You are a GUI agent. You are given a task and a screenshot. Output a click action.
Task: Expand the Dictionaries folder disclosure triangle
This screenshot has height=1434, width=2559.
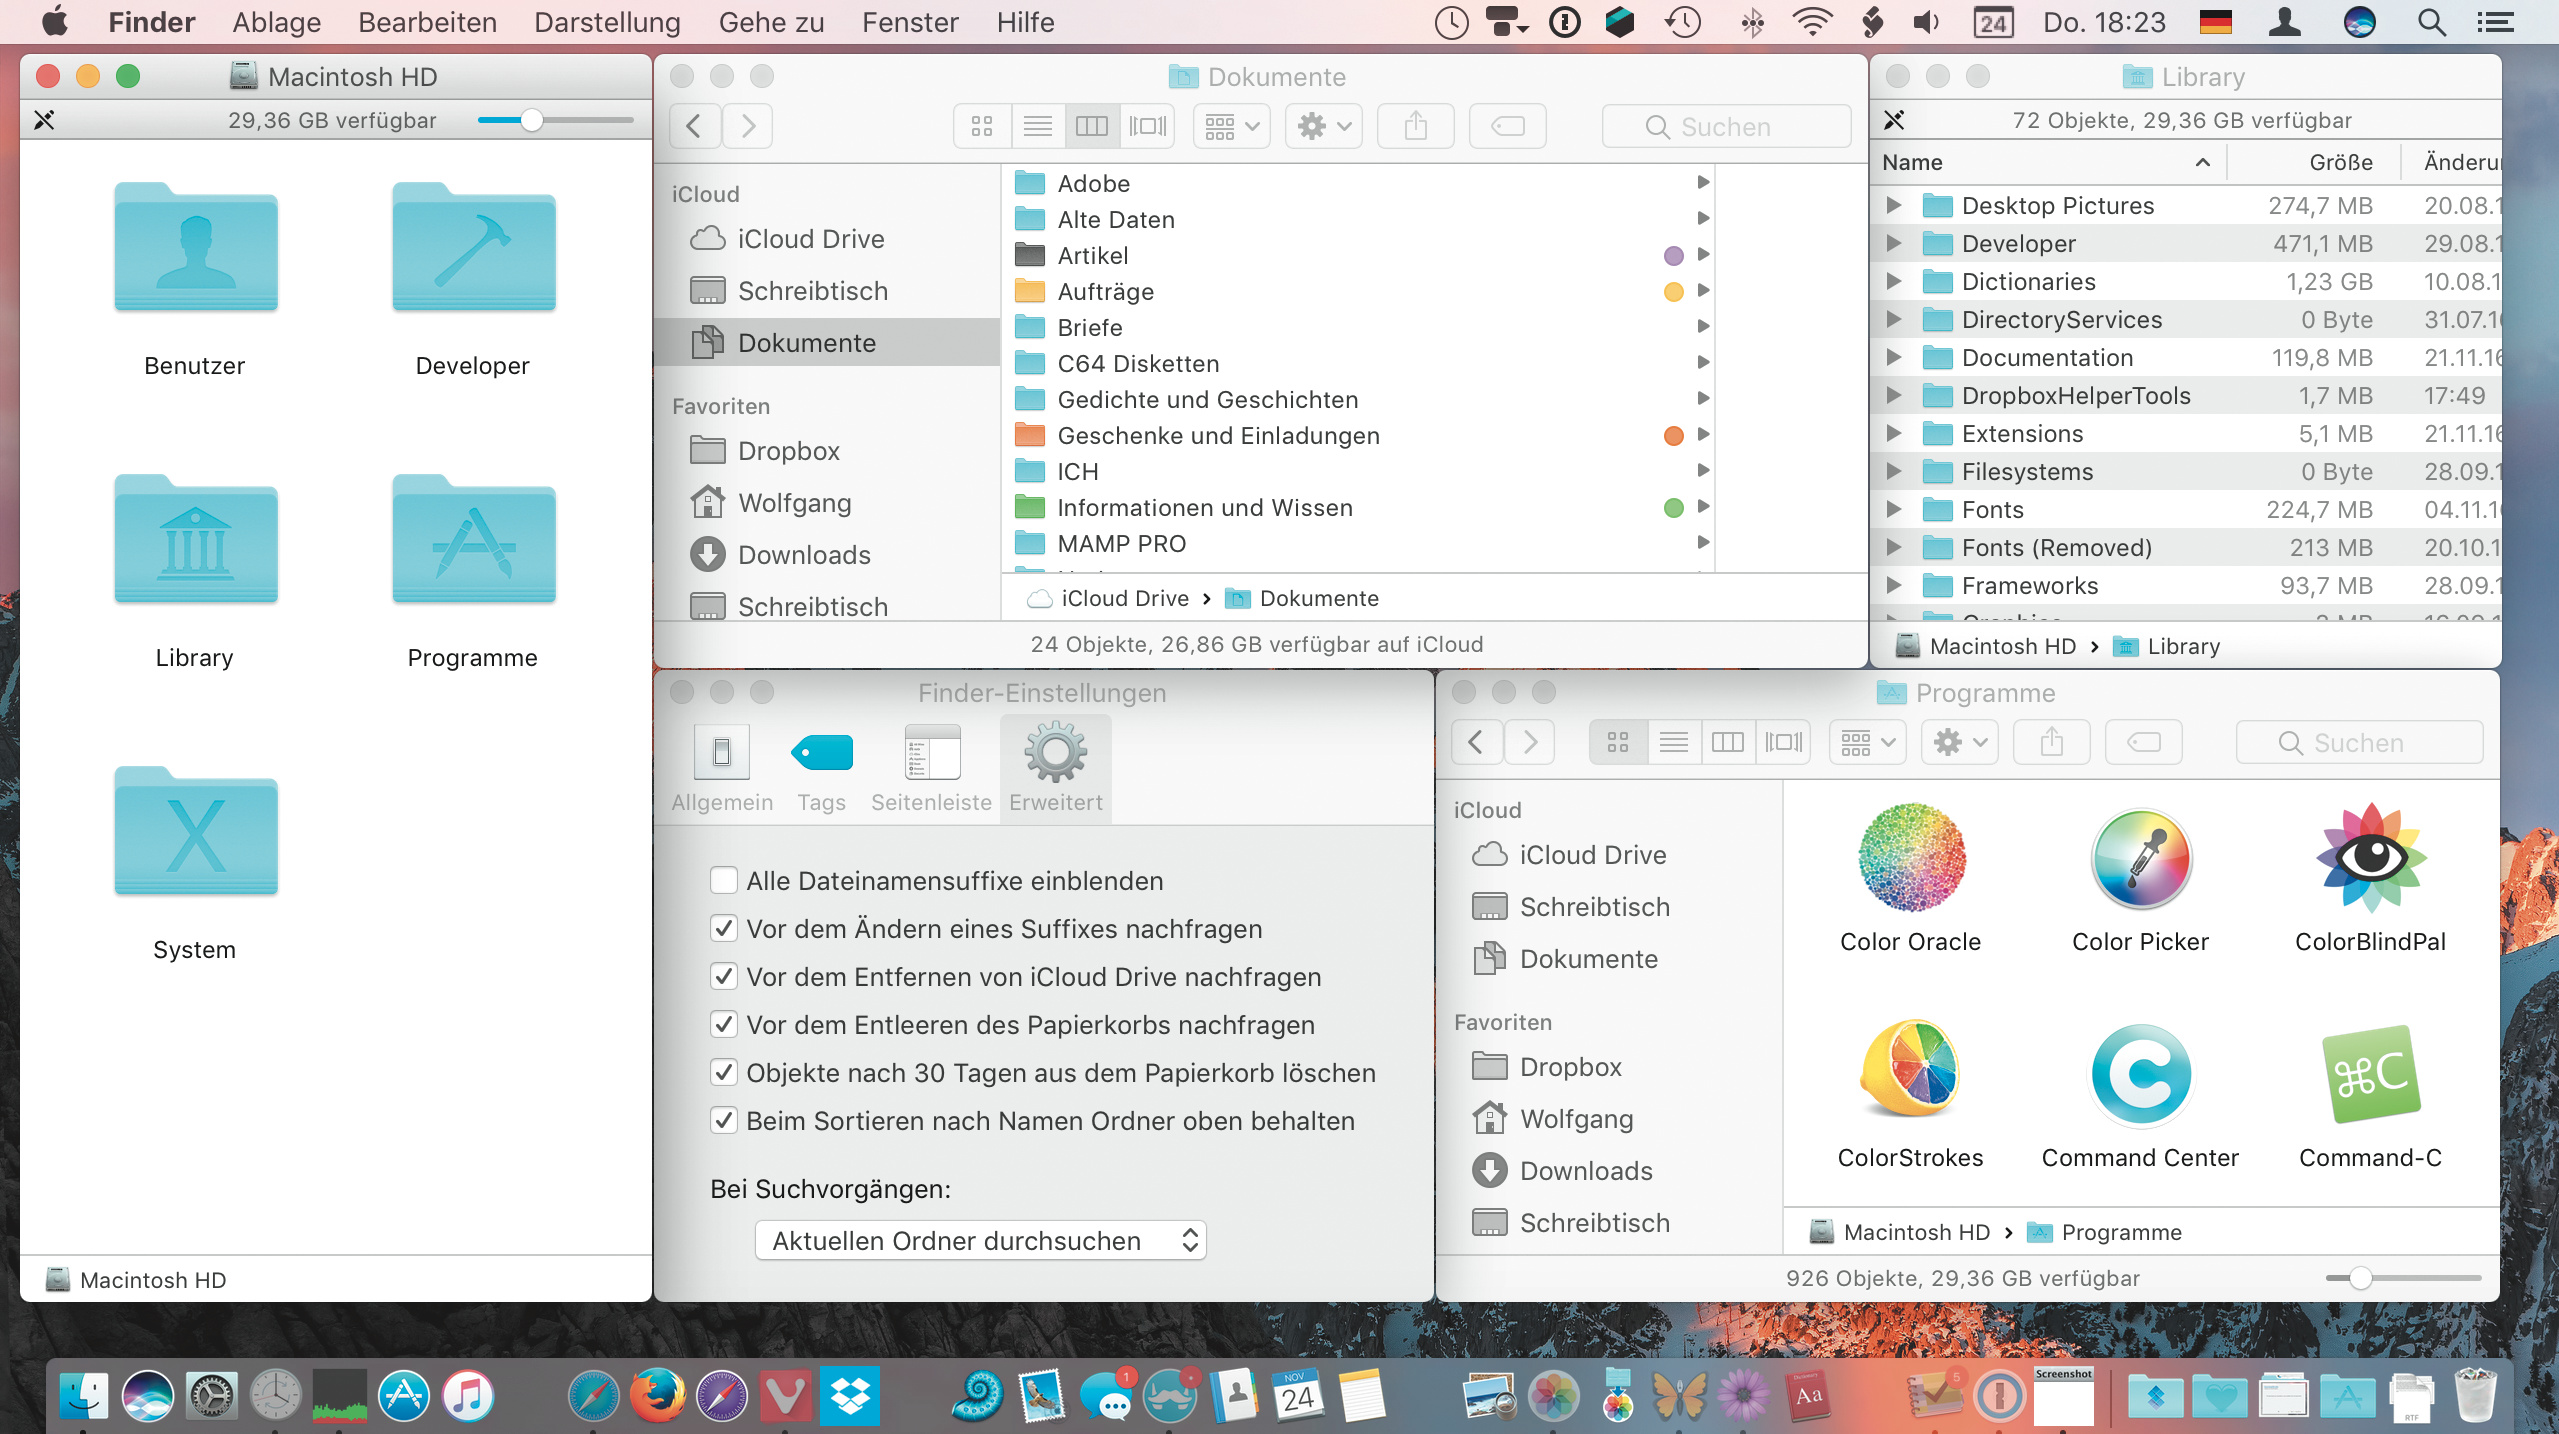tap(1893, 282)
